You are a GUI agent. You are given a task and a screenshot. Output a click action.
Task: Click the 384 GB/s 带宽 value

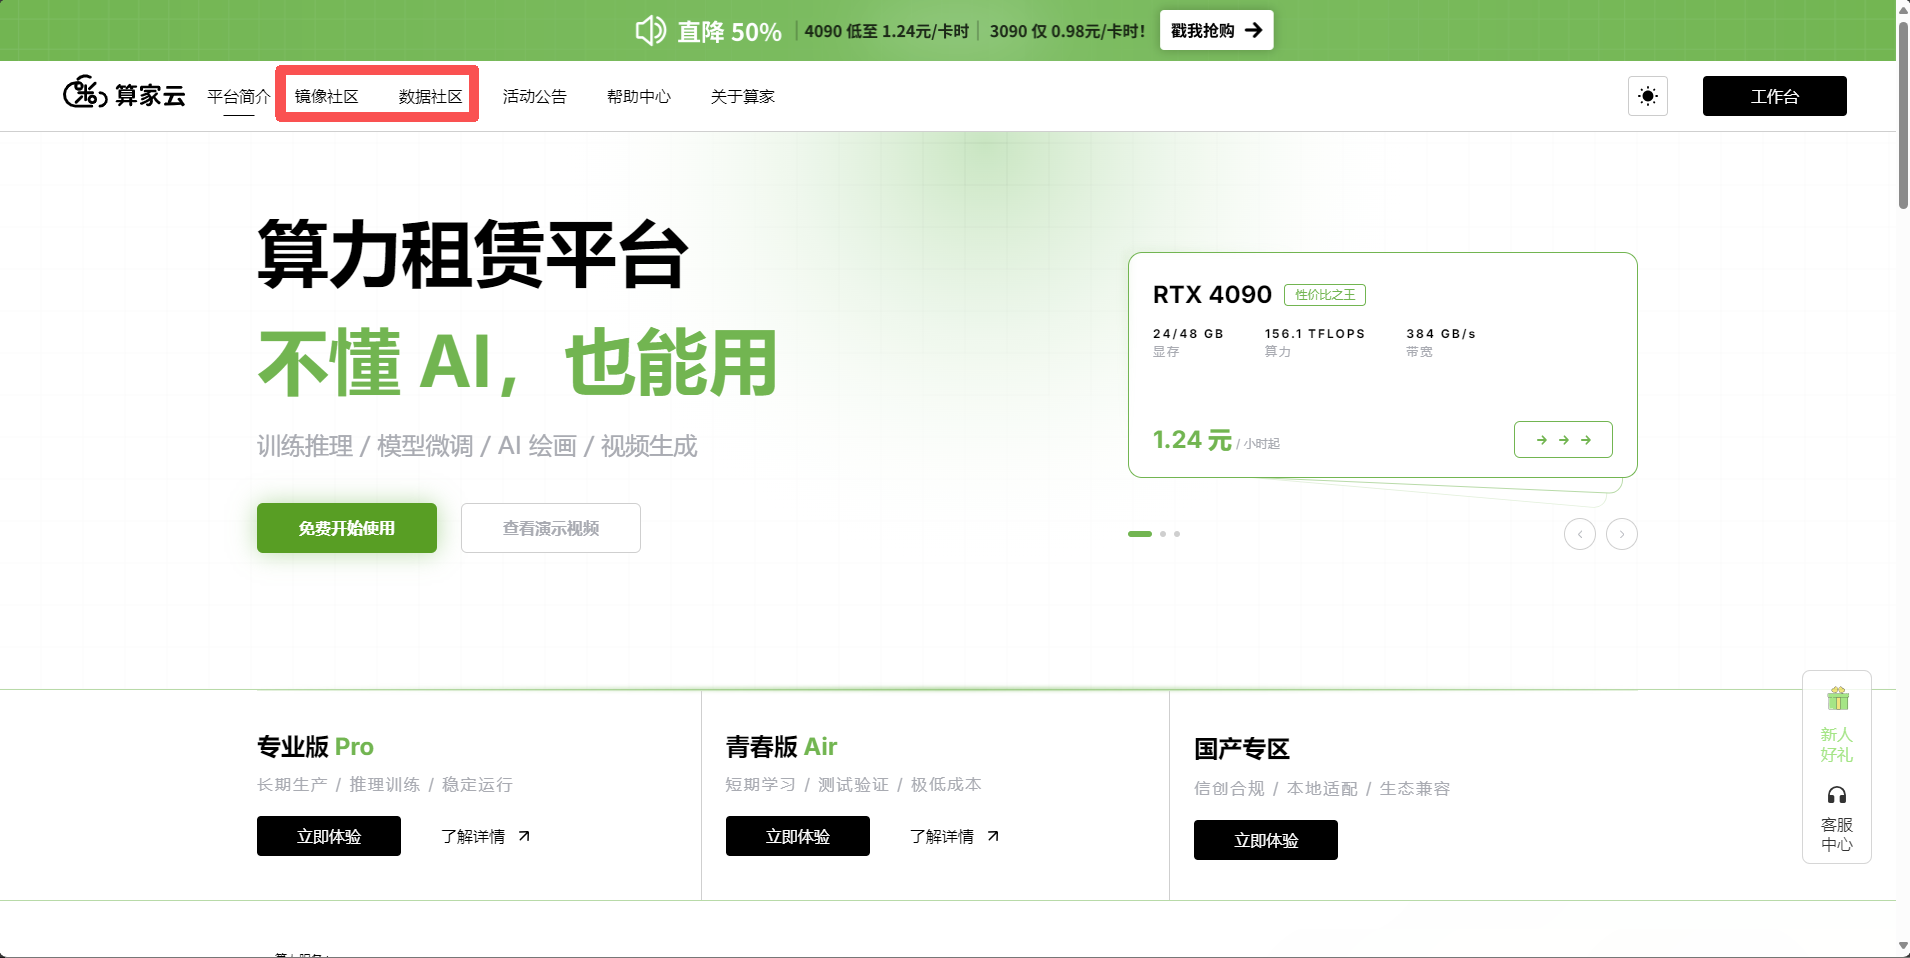click(1441, 334)
